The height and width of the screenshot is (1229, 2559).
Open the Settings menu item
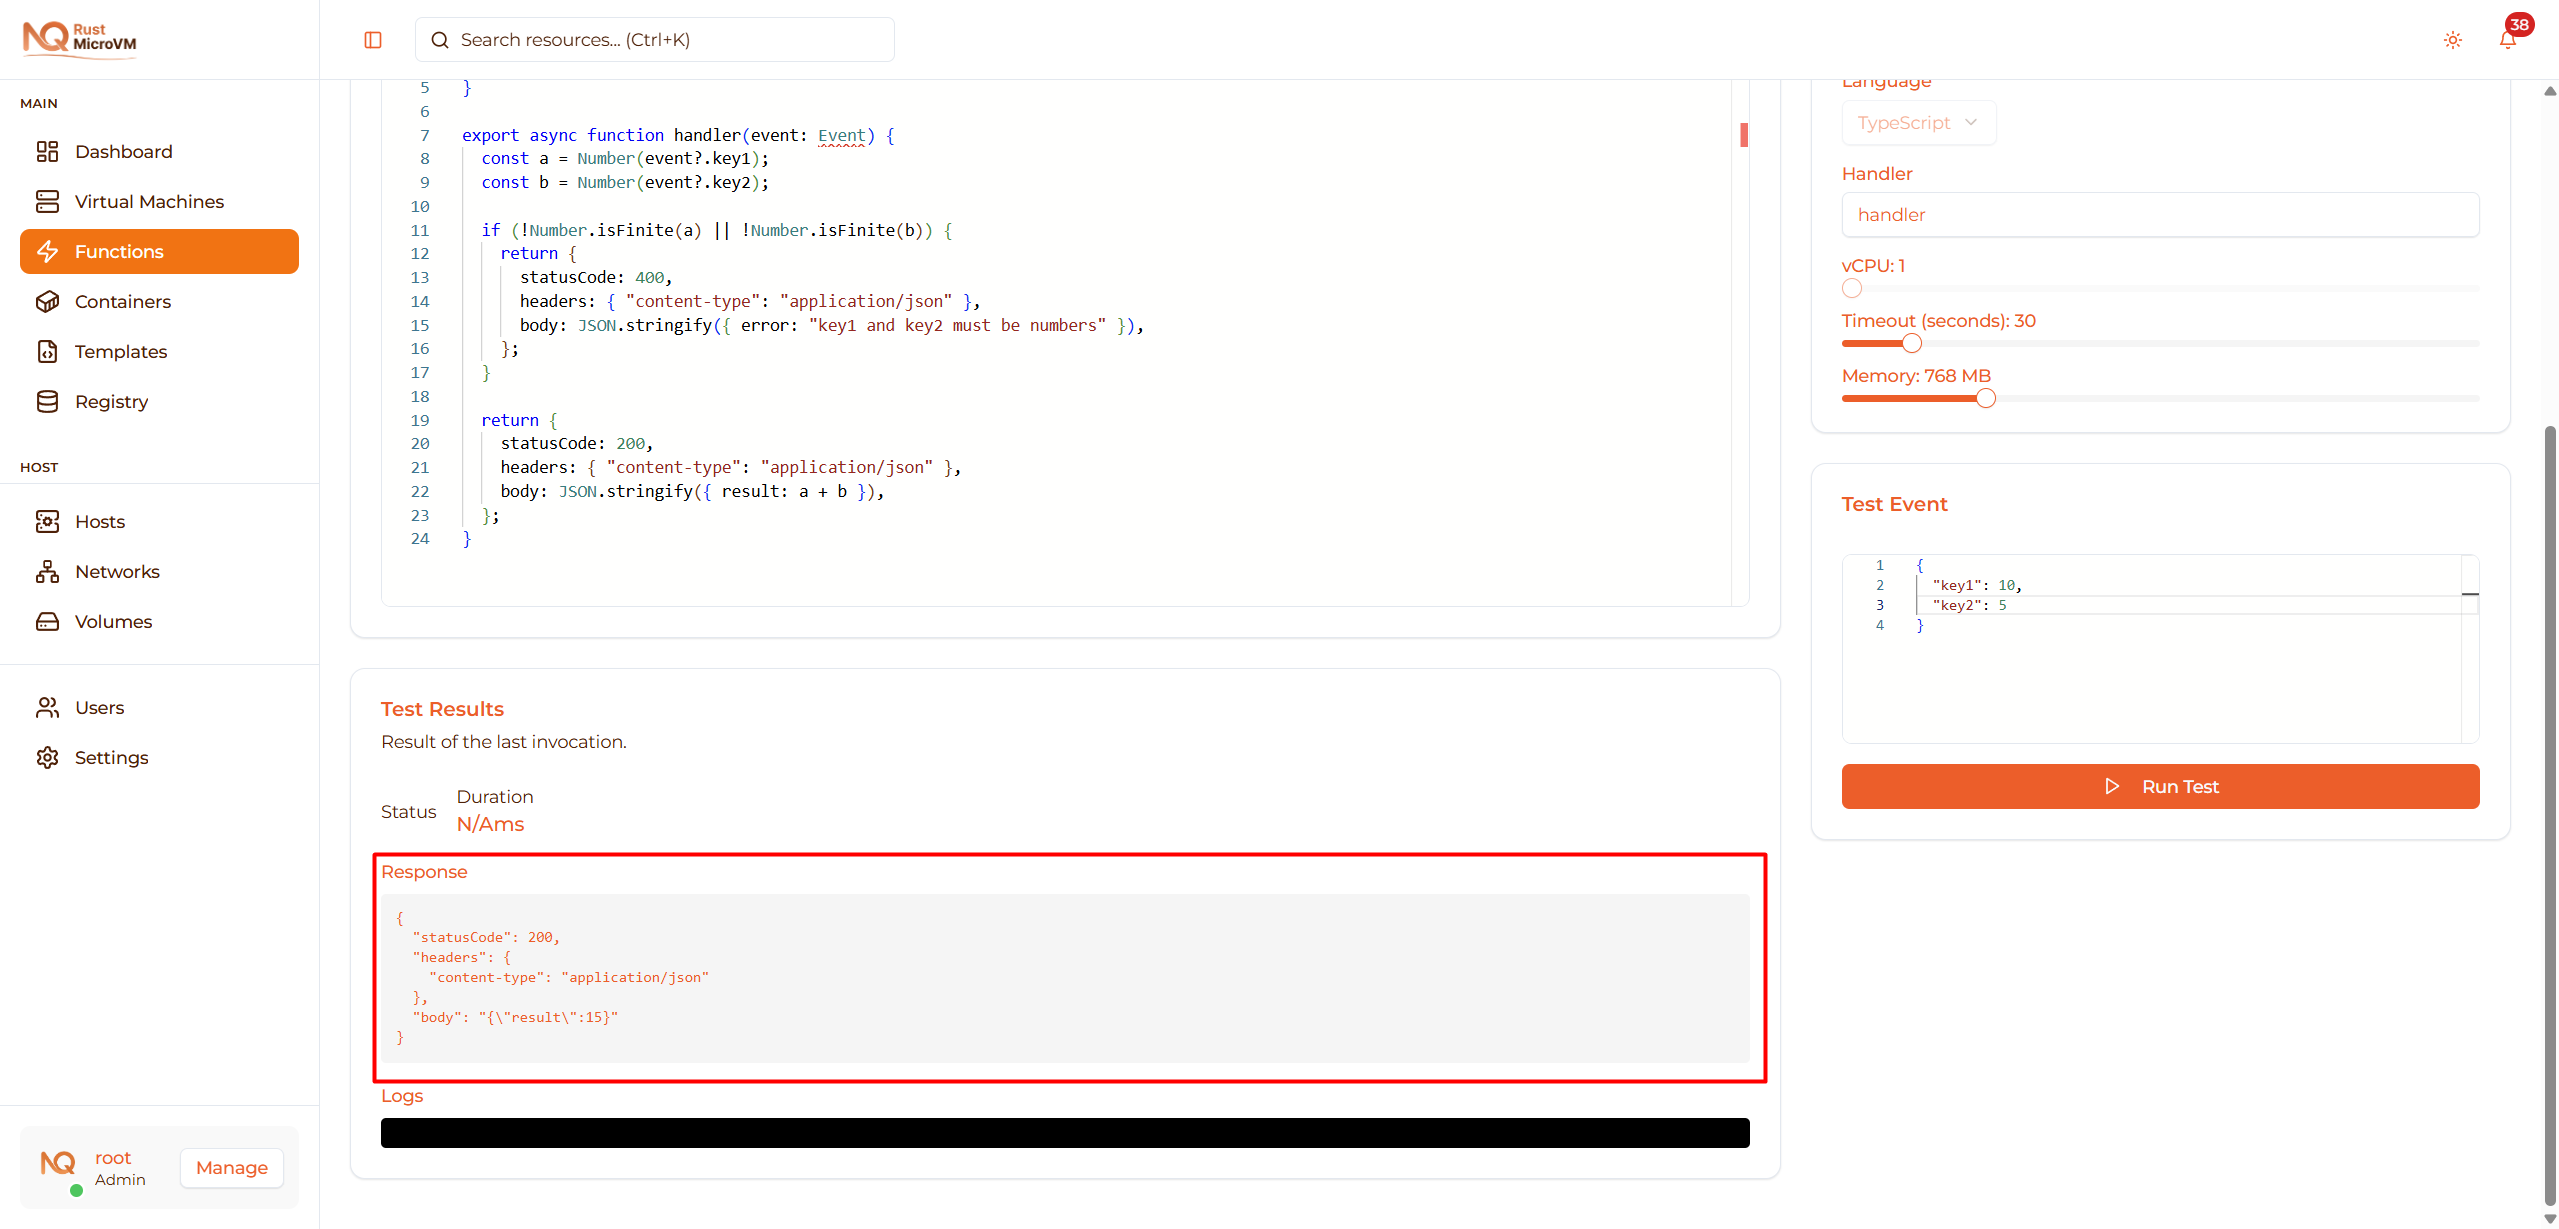point(111,757)
